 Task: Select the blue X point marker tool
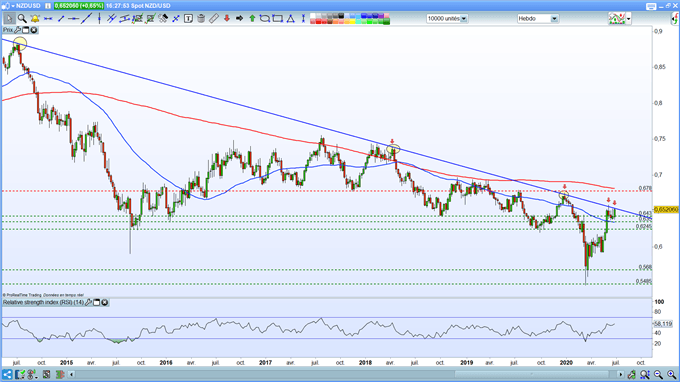pyautogui.click(x=176, y=19)
